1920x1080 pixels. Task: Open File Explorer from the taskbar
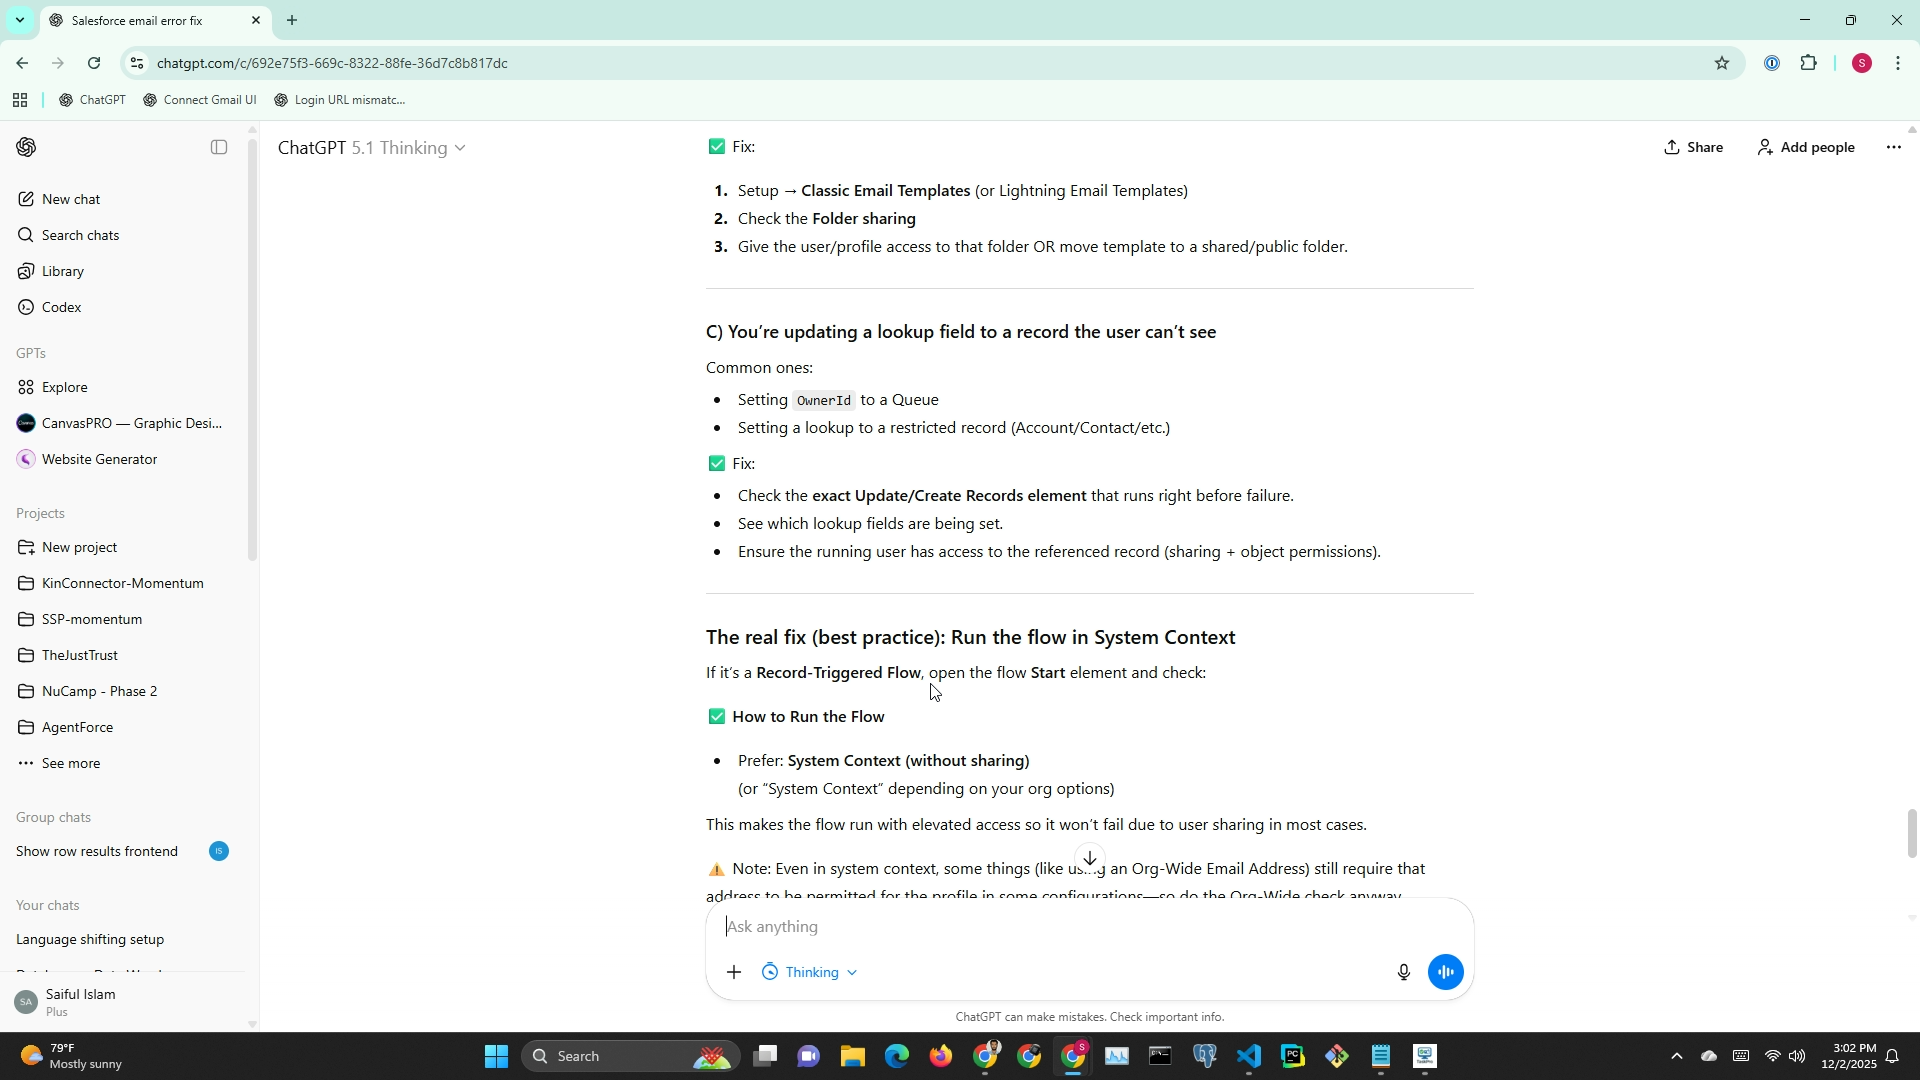click(852, 1056)
